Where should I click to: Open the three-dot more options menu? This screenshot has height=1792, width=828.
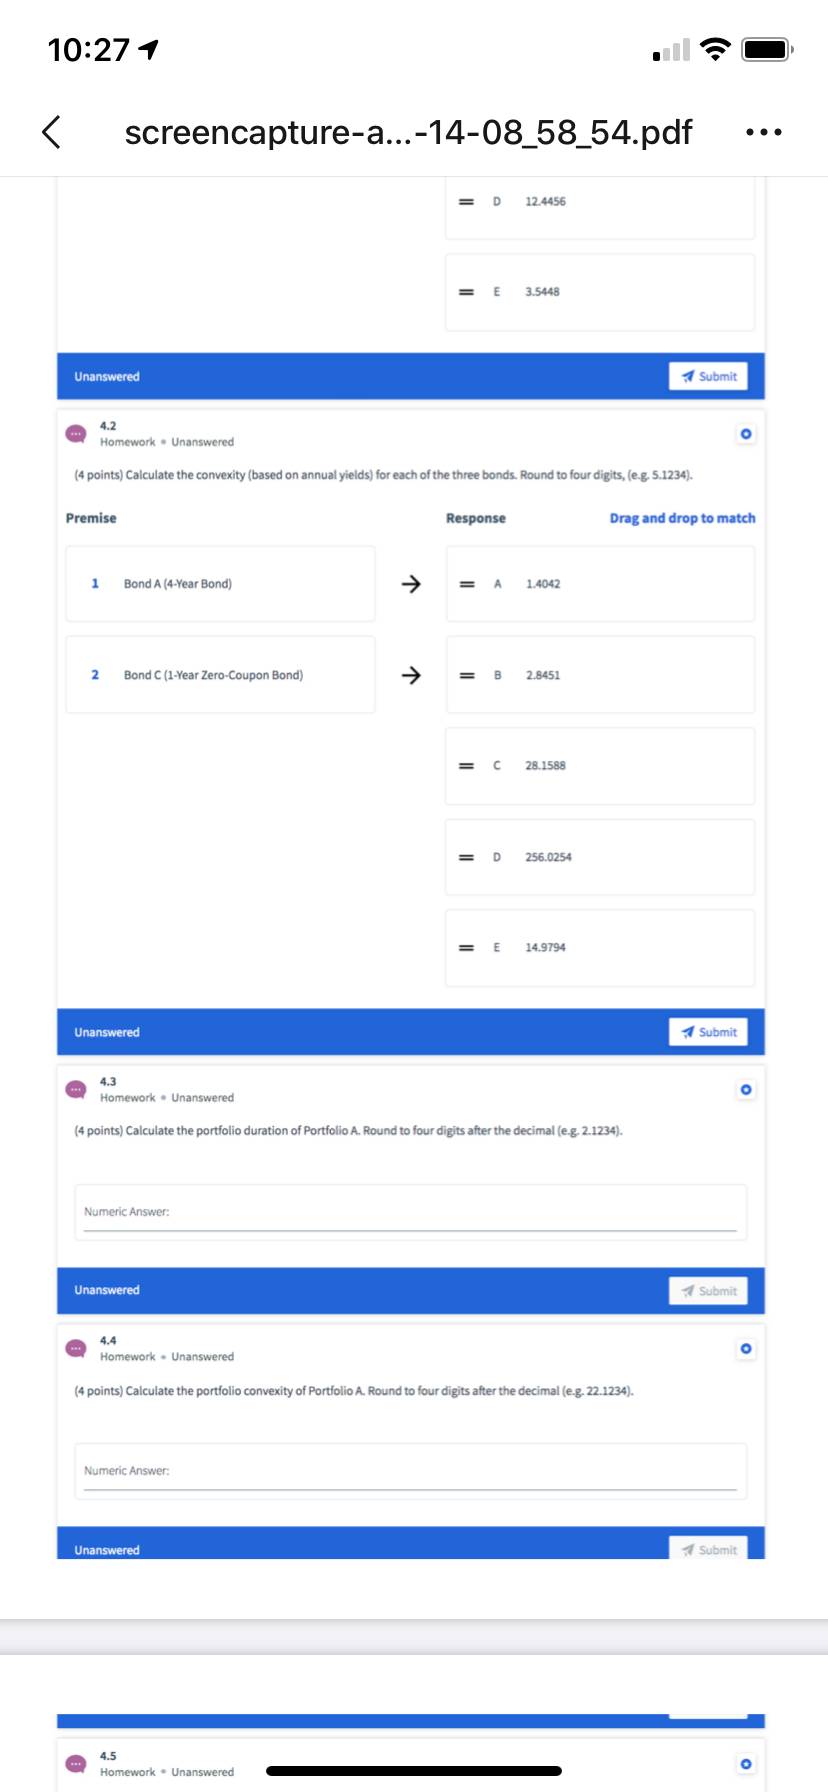click(764, 132)
